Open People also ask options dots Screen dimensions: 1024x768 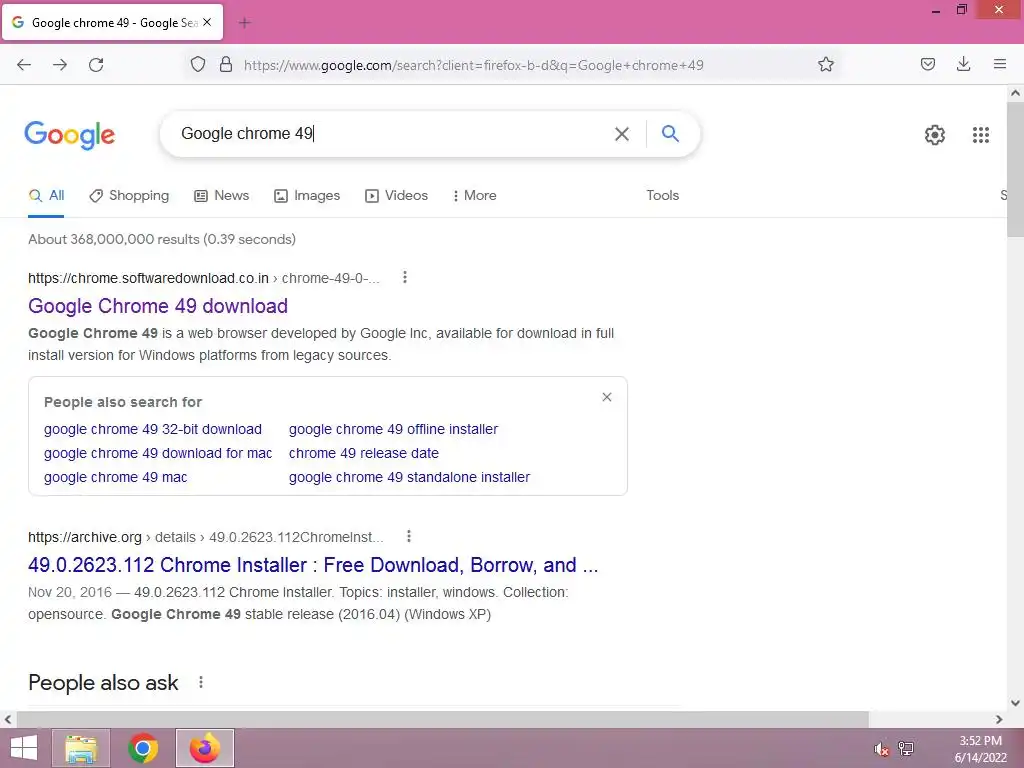[x=201, y=682]
